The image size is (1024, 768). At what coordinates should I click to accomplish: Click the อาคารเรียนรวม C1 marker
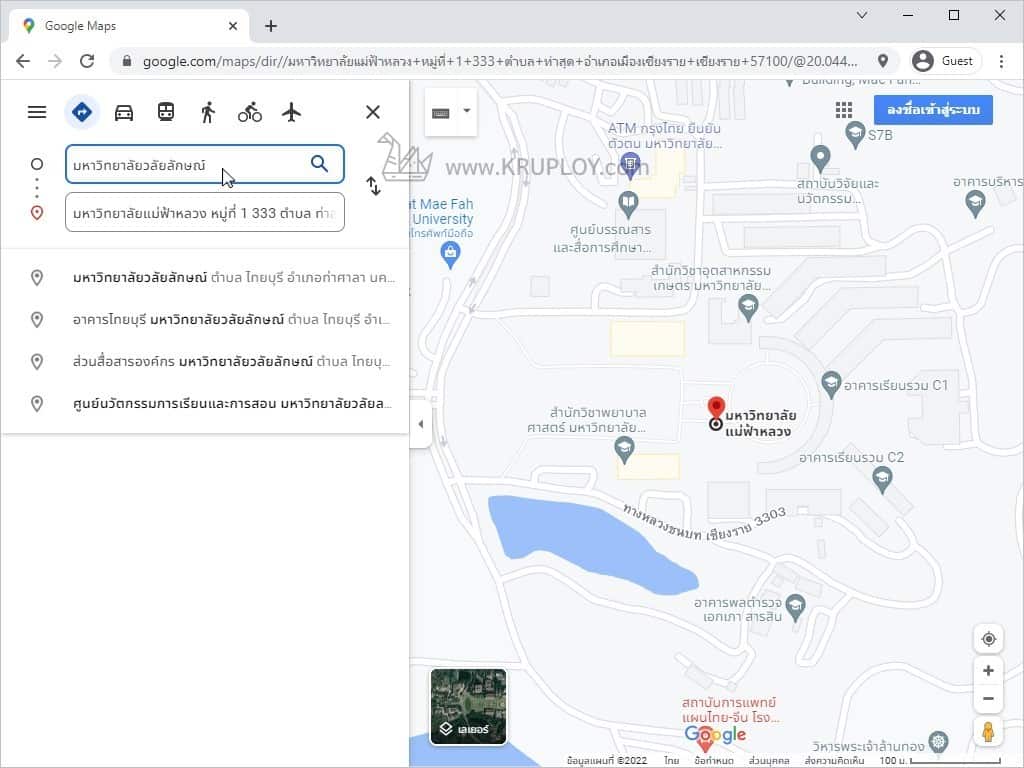[831, 384]
